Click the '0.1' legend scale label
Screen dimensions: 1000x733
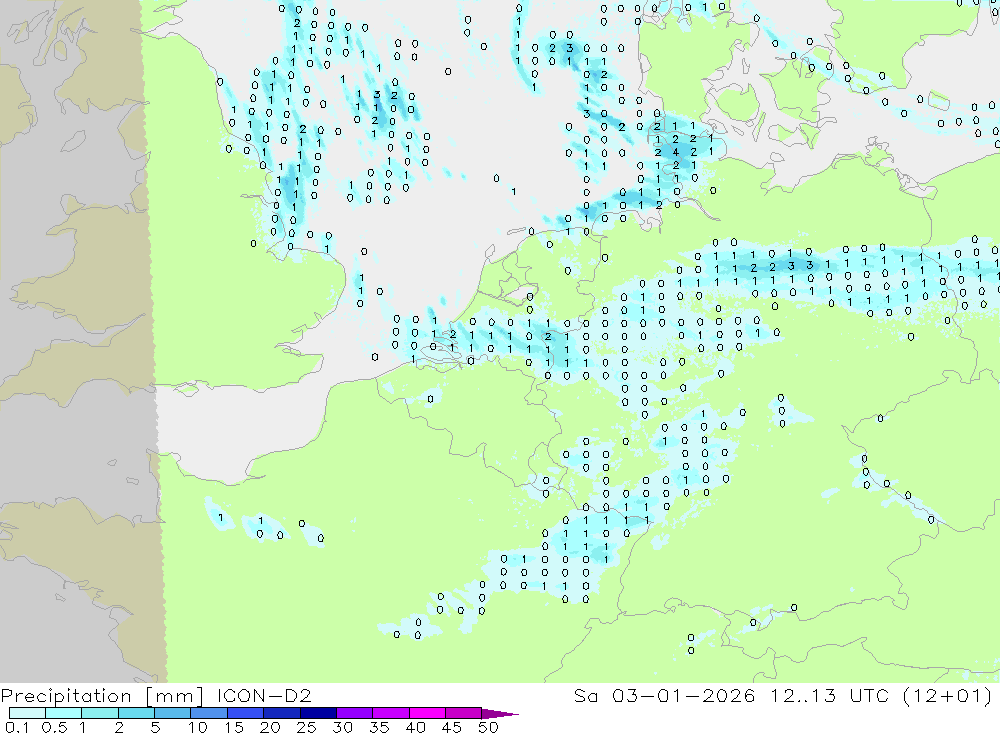tap(17, 727)
